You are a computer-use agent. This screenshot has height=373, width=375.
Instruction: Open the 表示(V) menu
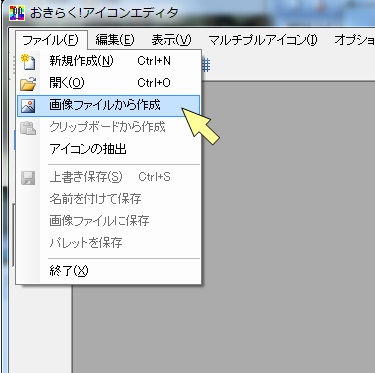(171, 40)
